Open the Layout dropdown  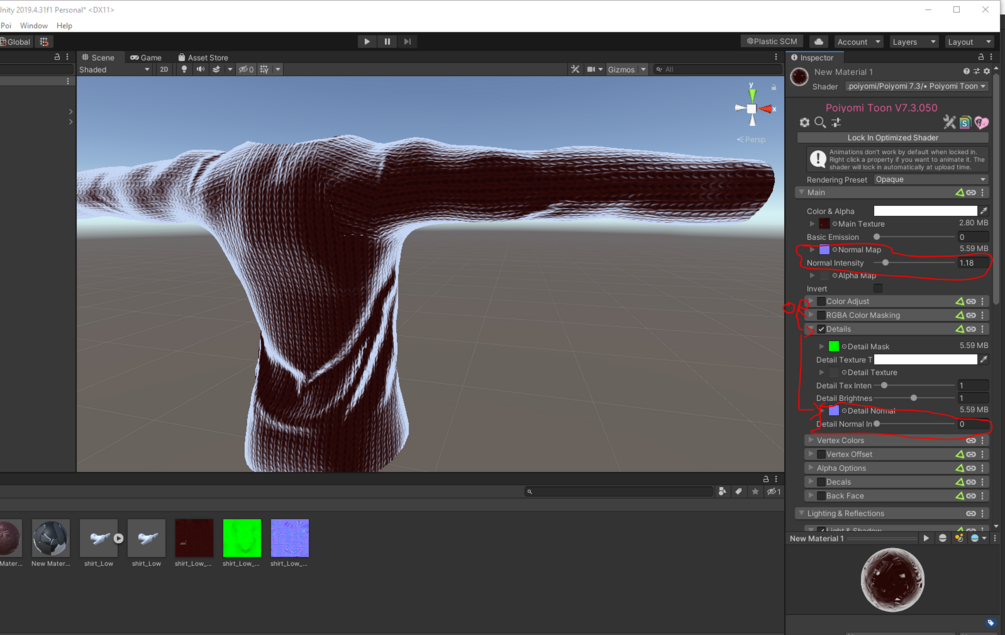[x=969, y=42]
